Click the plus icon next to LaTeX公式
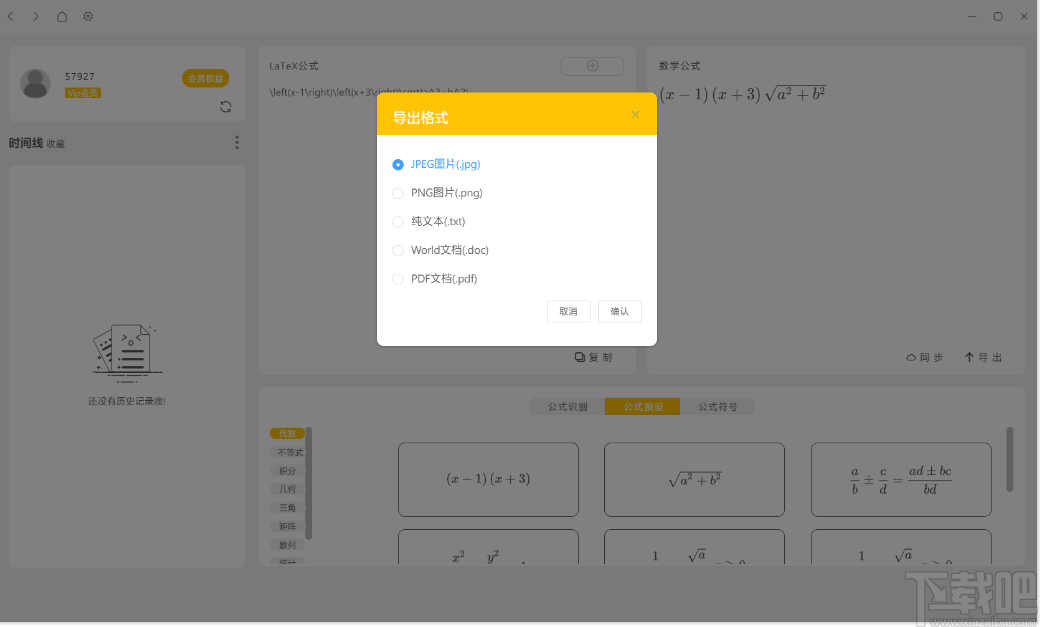 point(591,65)
